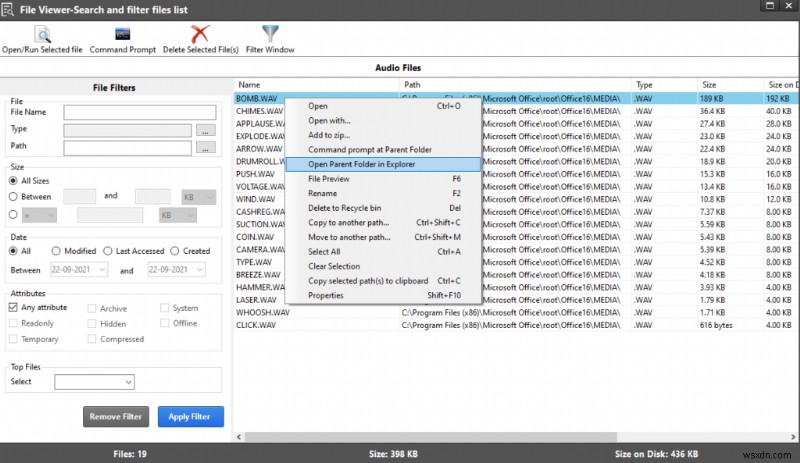Click the Open/Run Selected file icon
The height and width of the screenshot is (463, 800).
click(43, 34)
